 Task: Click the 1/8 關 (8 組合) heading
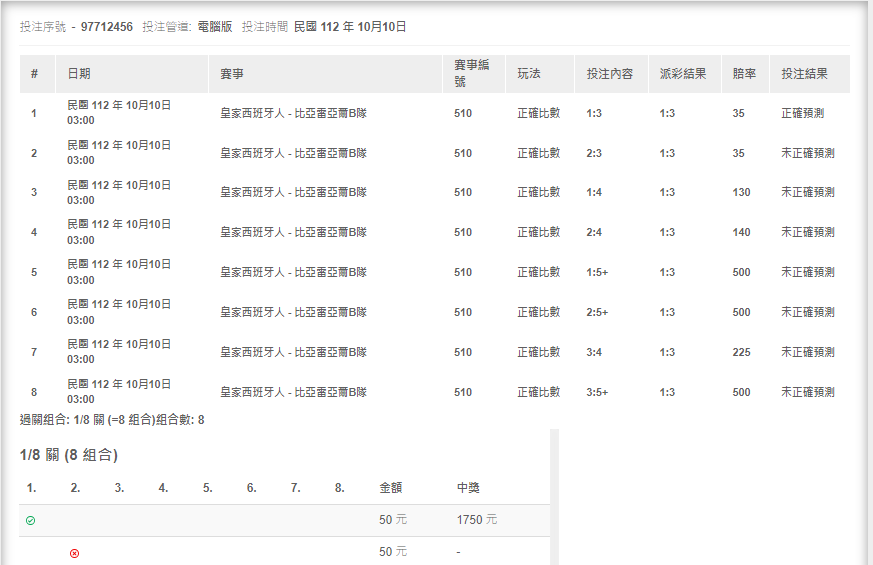(69, 455)
